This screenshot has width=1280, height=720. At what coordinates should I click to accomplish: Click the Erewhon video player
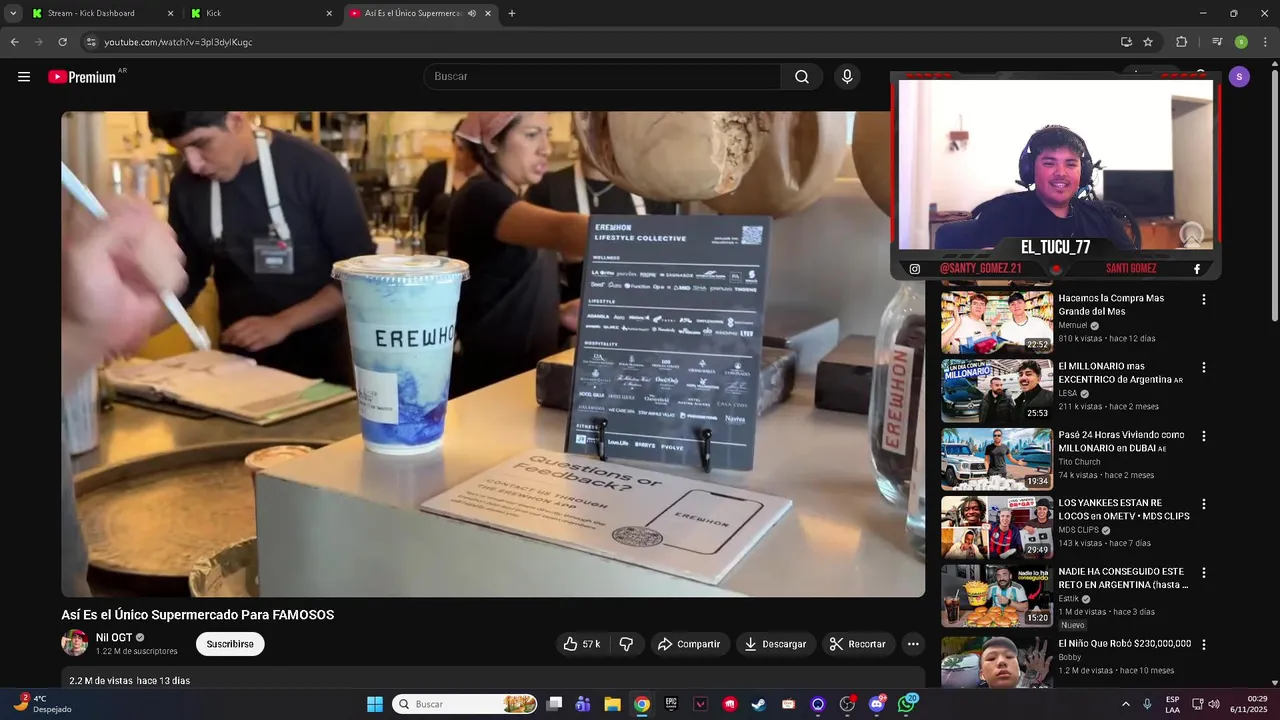click(493, 354)
